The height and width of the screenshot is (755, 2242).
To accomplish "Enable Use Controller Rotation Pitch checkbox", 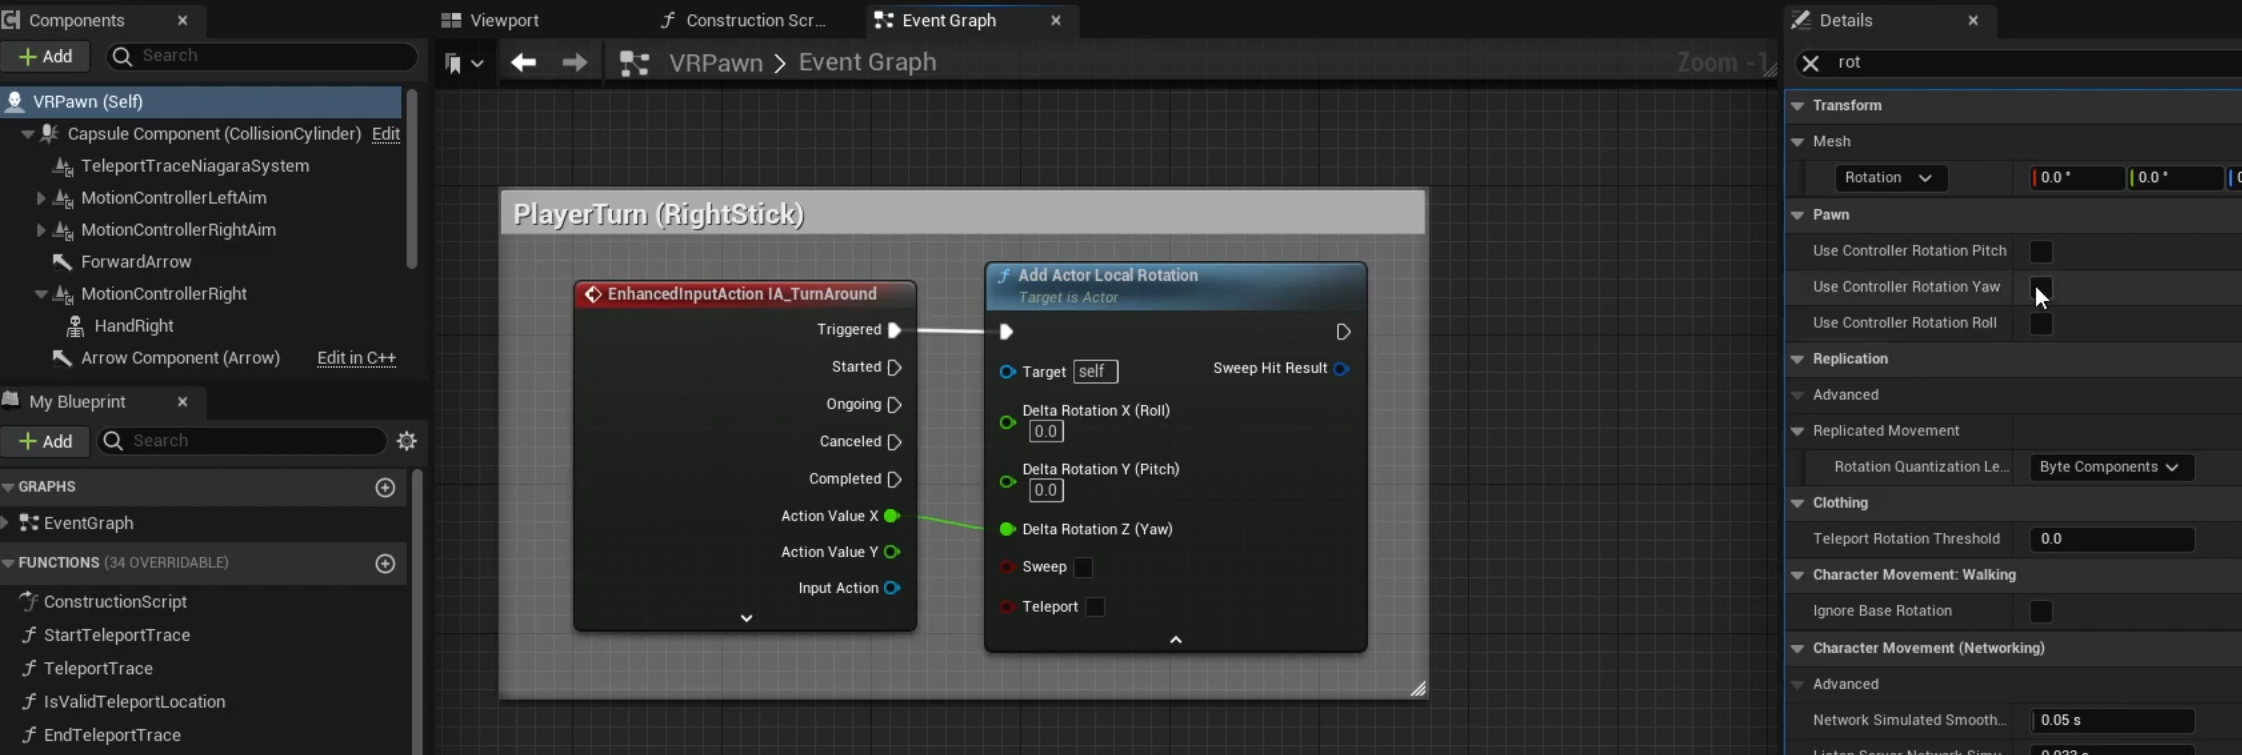I will tap(2040, 252).
